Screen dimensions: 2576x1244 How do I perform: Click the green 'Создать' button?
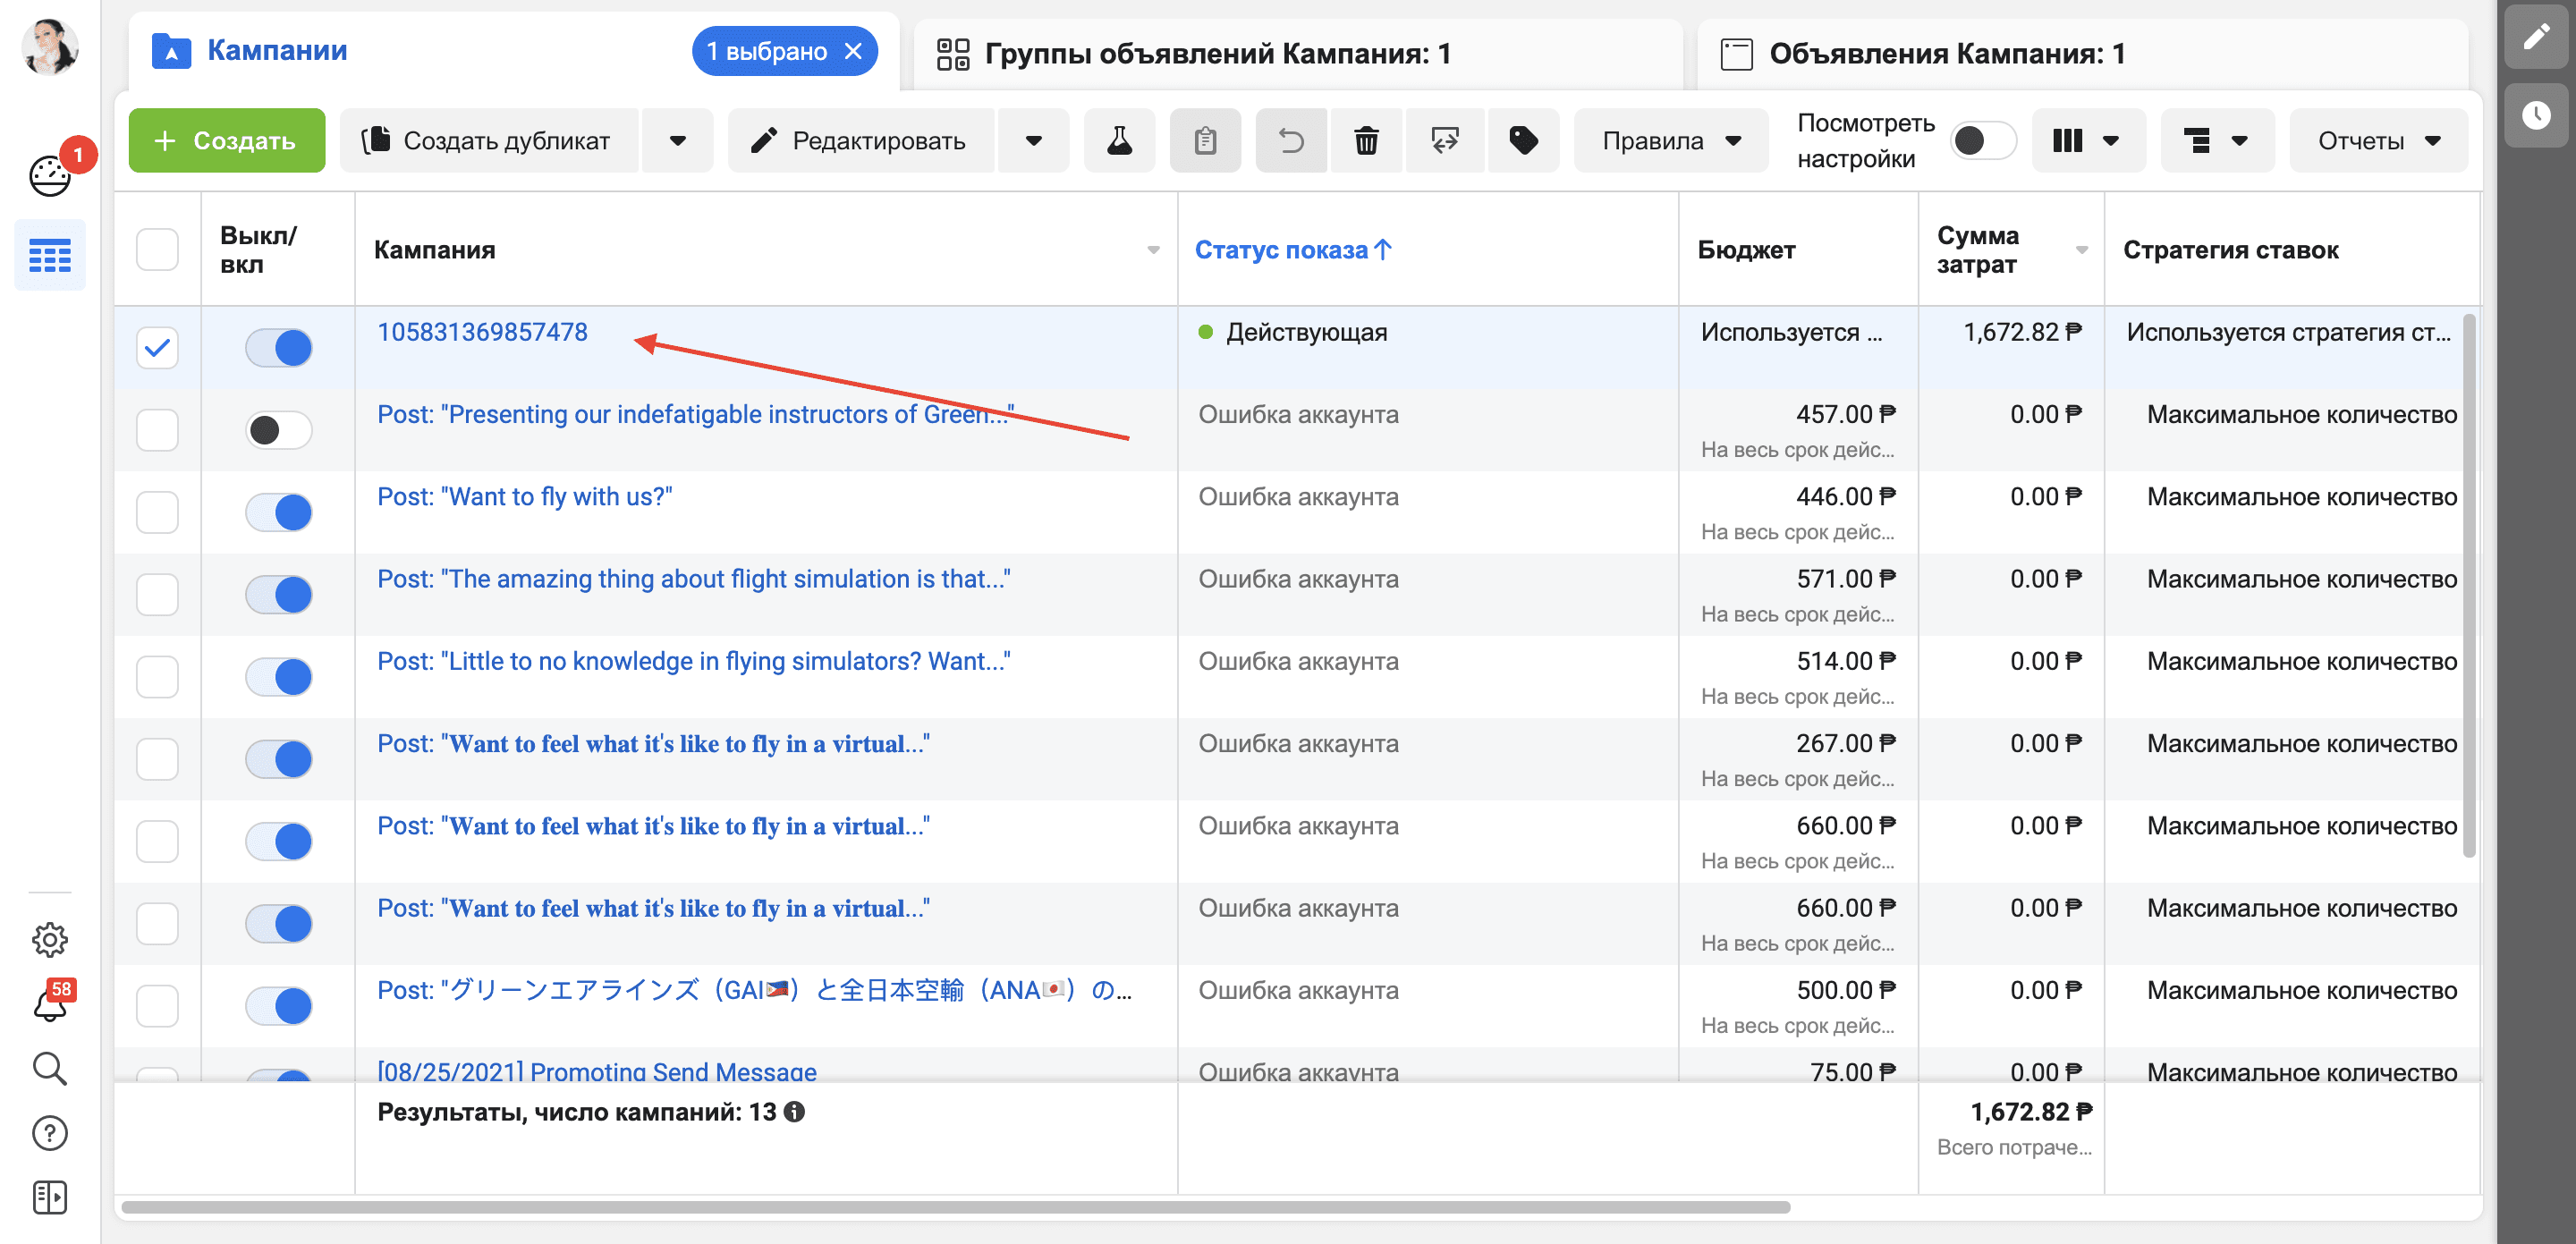[x=227, y=141]
